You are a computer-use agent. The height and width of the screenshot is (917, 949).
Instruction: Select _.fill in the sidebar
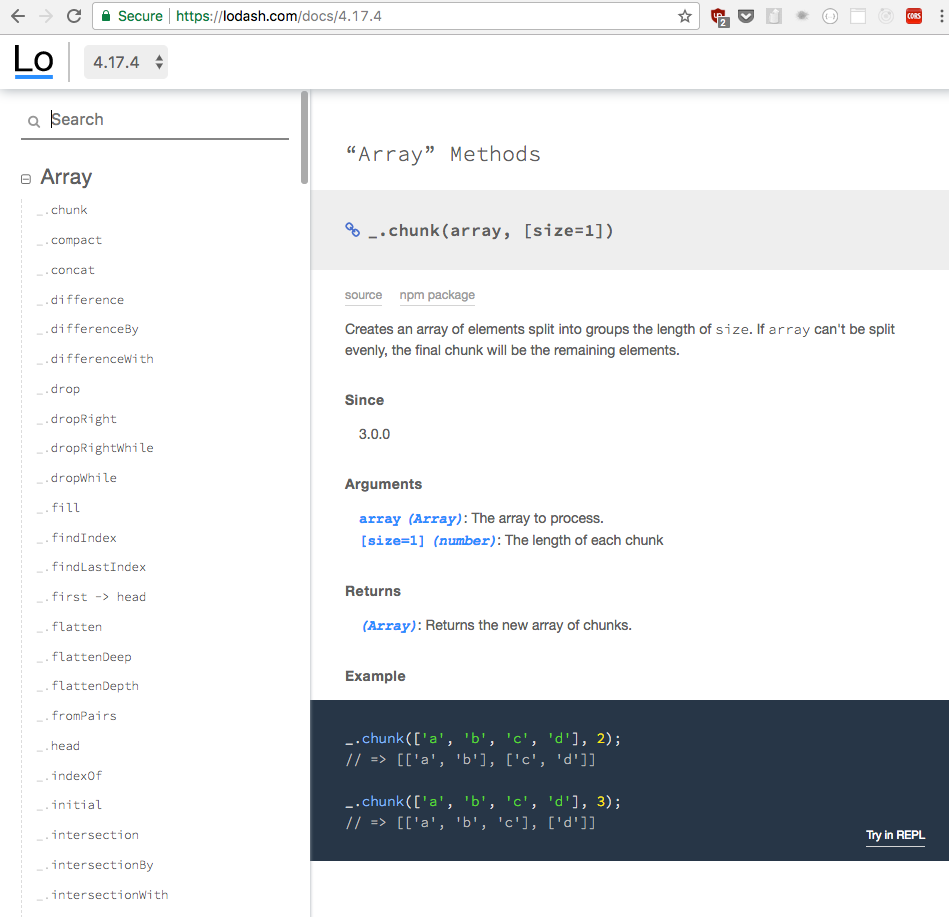point(58,508)
